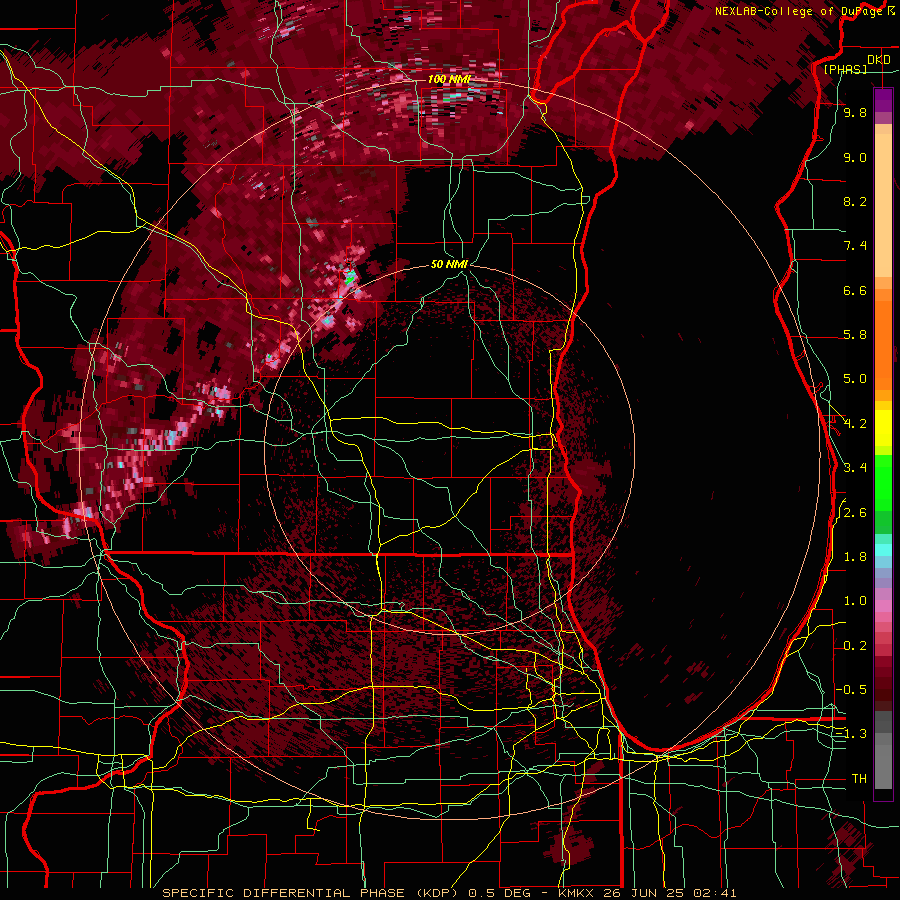
Task: Pick the gray bottom color bar segment
Action: click(x=883, y=766)
